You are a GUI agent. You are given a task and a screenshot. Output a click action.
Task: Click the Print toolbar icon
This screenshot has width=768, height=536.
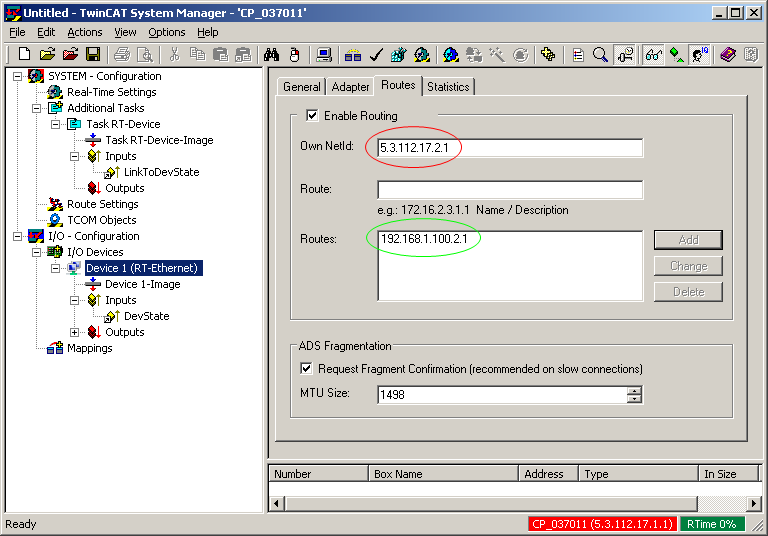pyautogui.click(x=122, y=54)
